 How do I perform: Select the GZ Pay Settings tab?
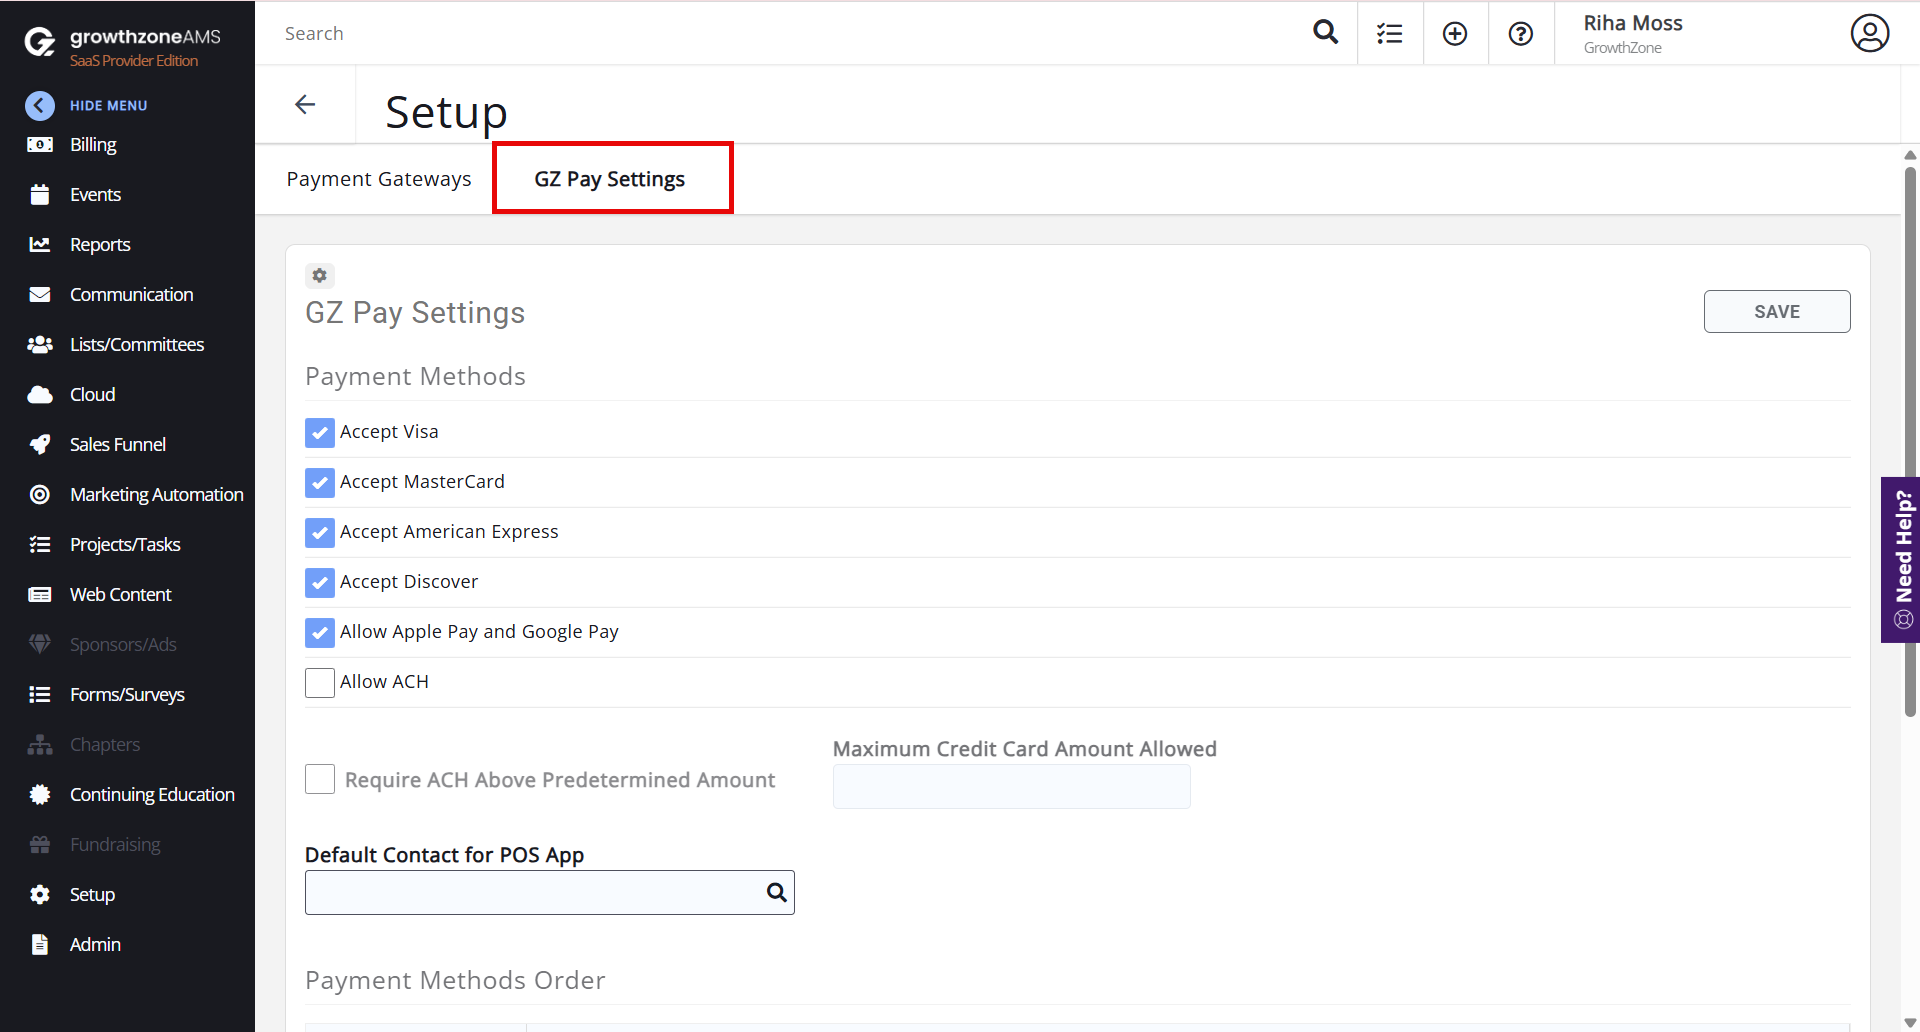610,179
